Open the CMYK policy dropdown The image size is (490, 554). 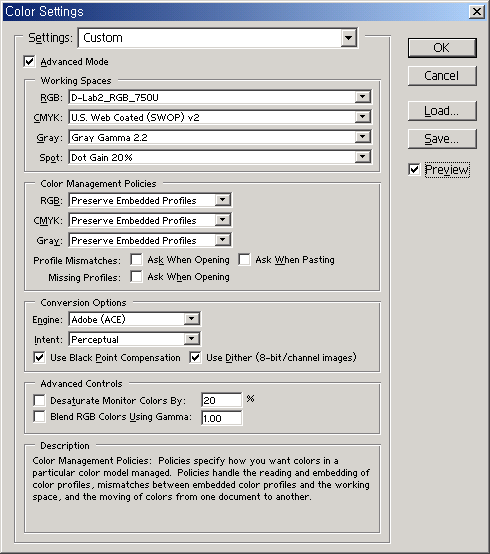click(150, 220)
